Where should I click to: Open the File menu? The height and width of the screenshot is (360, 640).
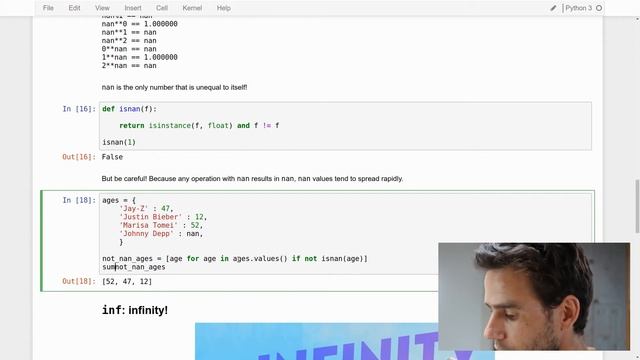tap(48, 8)
